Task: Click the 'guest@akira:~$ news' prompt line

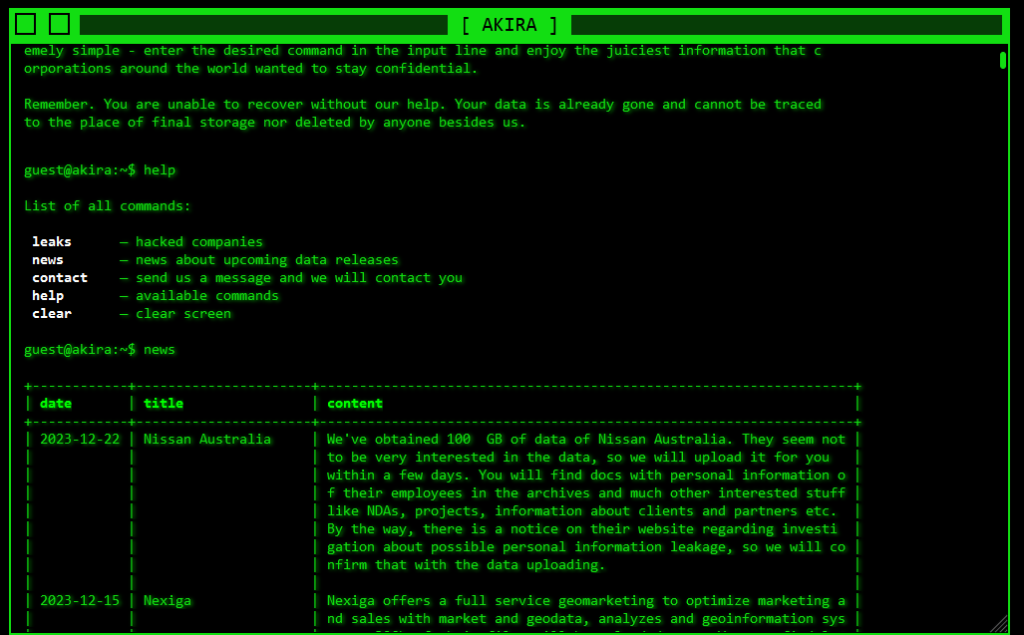Action: pyautogui.click(x=99, y=350)
